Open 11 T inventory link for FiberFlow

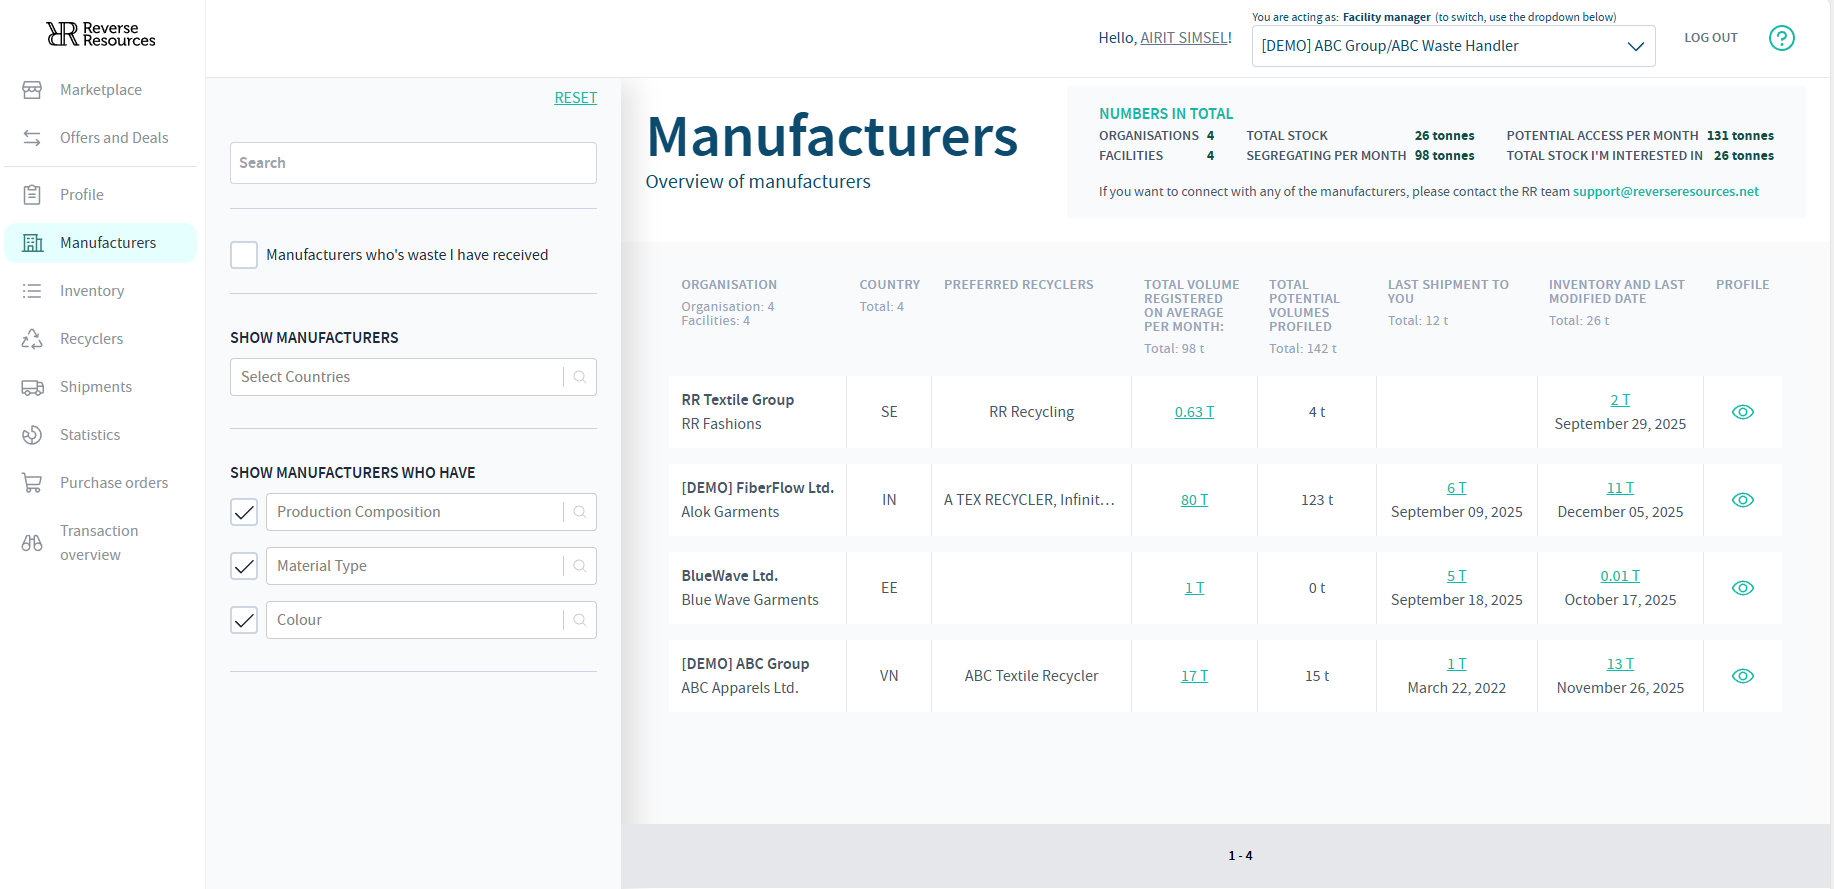[x=1620, y=488]
